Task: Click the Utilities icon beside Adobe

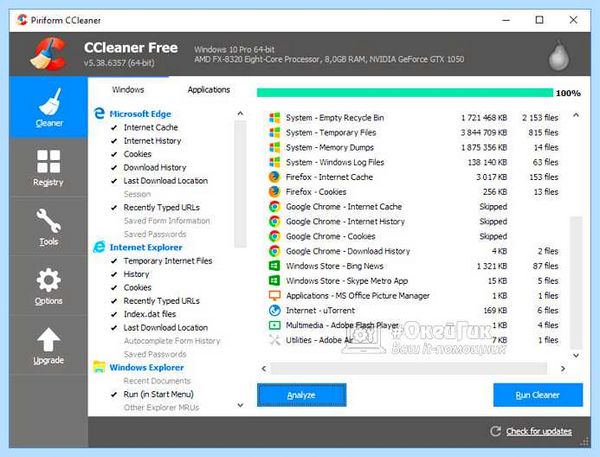Action: [x=274, y=340]
